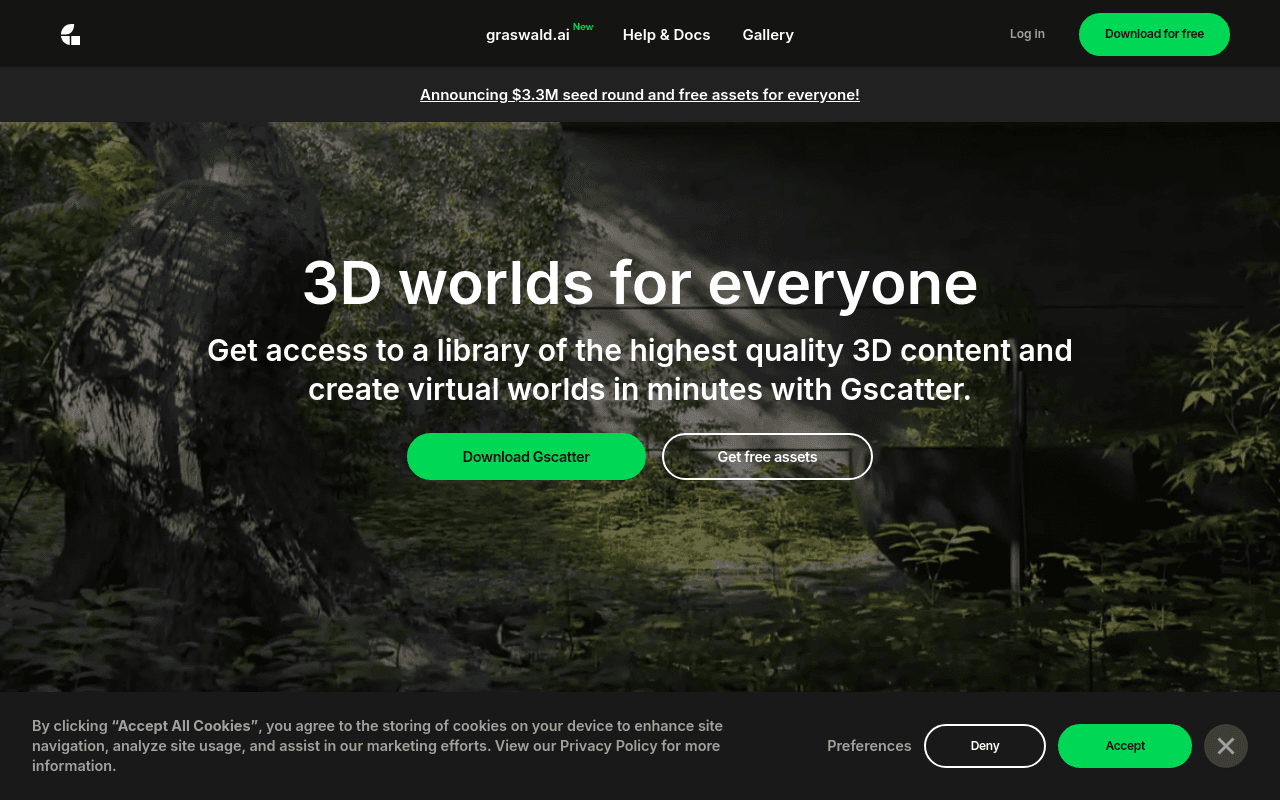Click the Download for free button
The image size is (1280, 800).
pyautogui.click(x=1154, y=34)
